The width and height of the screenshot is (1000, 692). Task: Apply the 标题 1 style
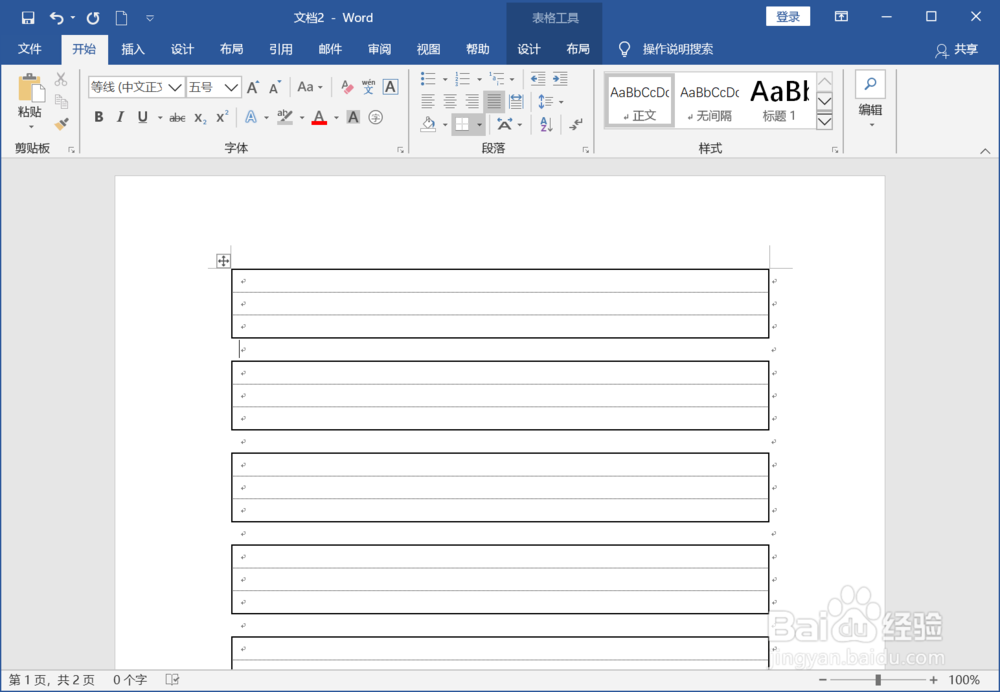click(x=779, y=100)
